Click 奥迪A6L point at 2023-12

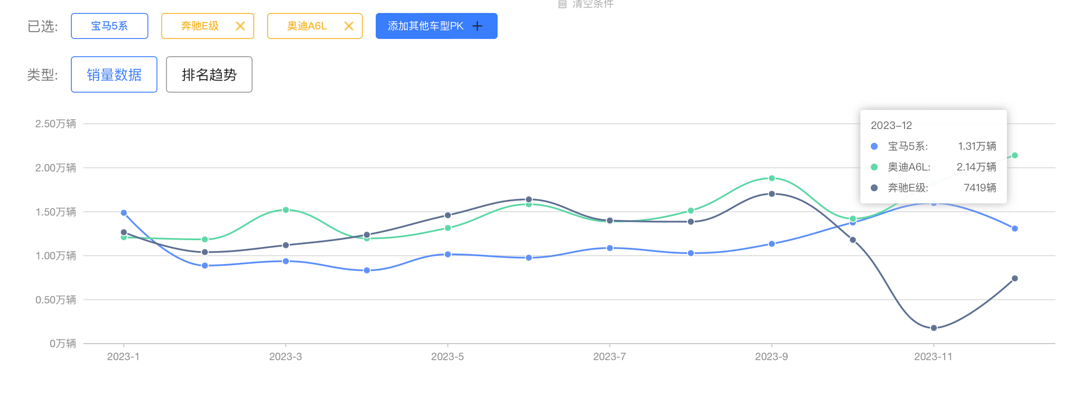point(1015,155)
